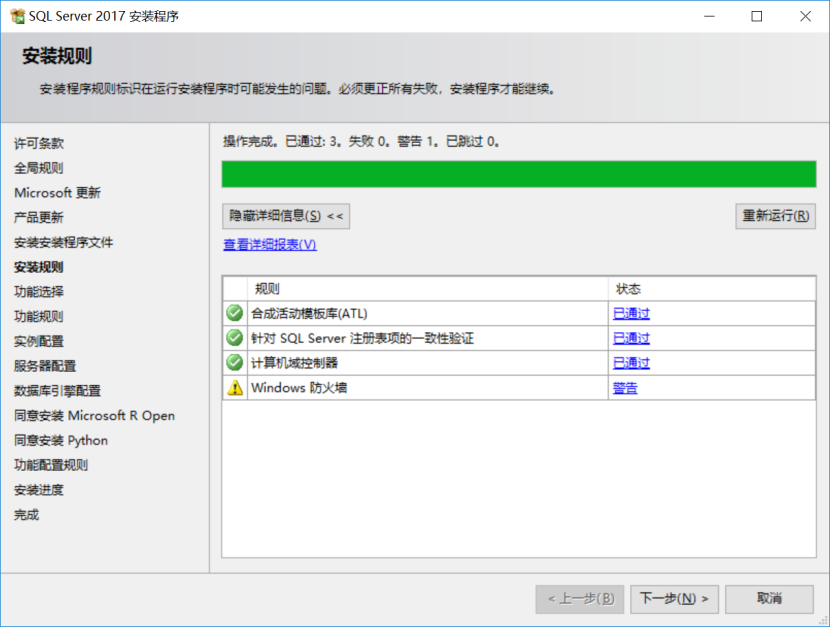This screenshot has height=627, width=830.
Task: Click 已通过 link for 计算机域控制器
Action: 630,363
